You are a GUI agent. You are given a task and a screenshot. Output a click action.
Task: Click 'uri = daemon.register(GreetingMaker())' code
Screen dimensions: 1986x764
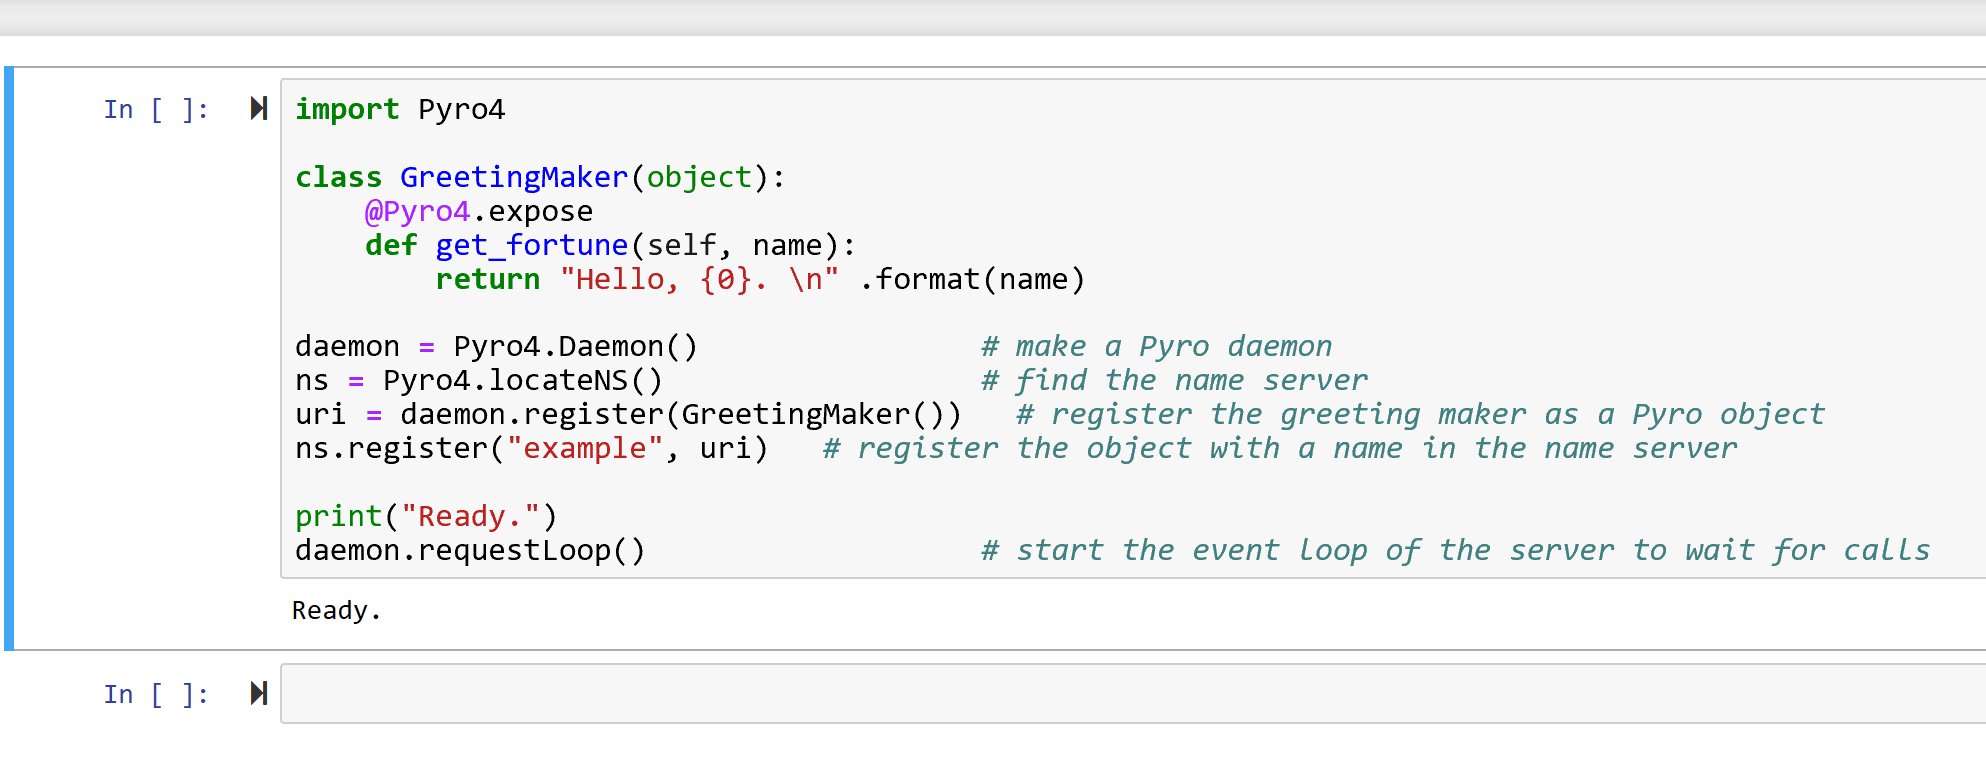(628, 414)
